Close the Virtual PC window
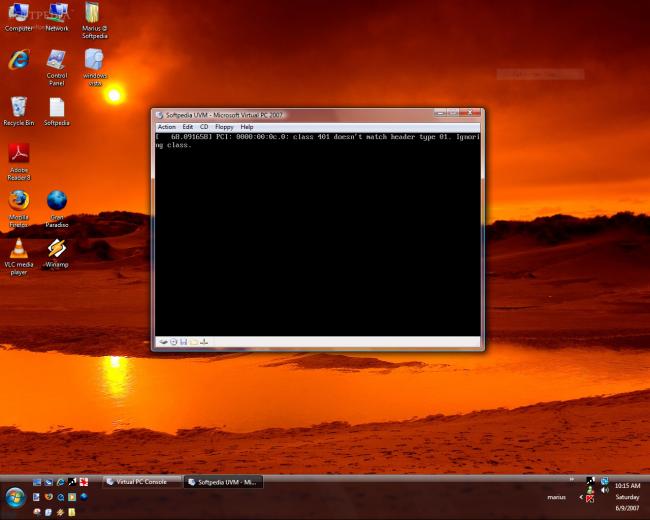 [471, 112]
